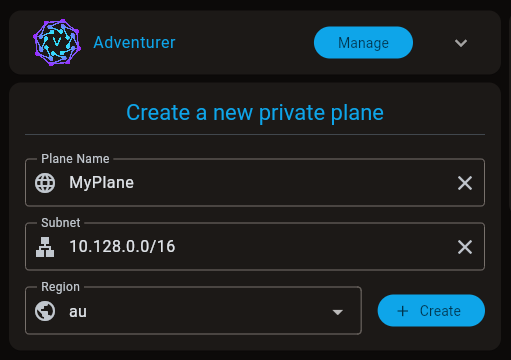Screen dimensions: 511x360
Task: Click the network hierarchy icon in Subnet
Action: [x=45, y=247]
